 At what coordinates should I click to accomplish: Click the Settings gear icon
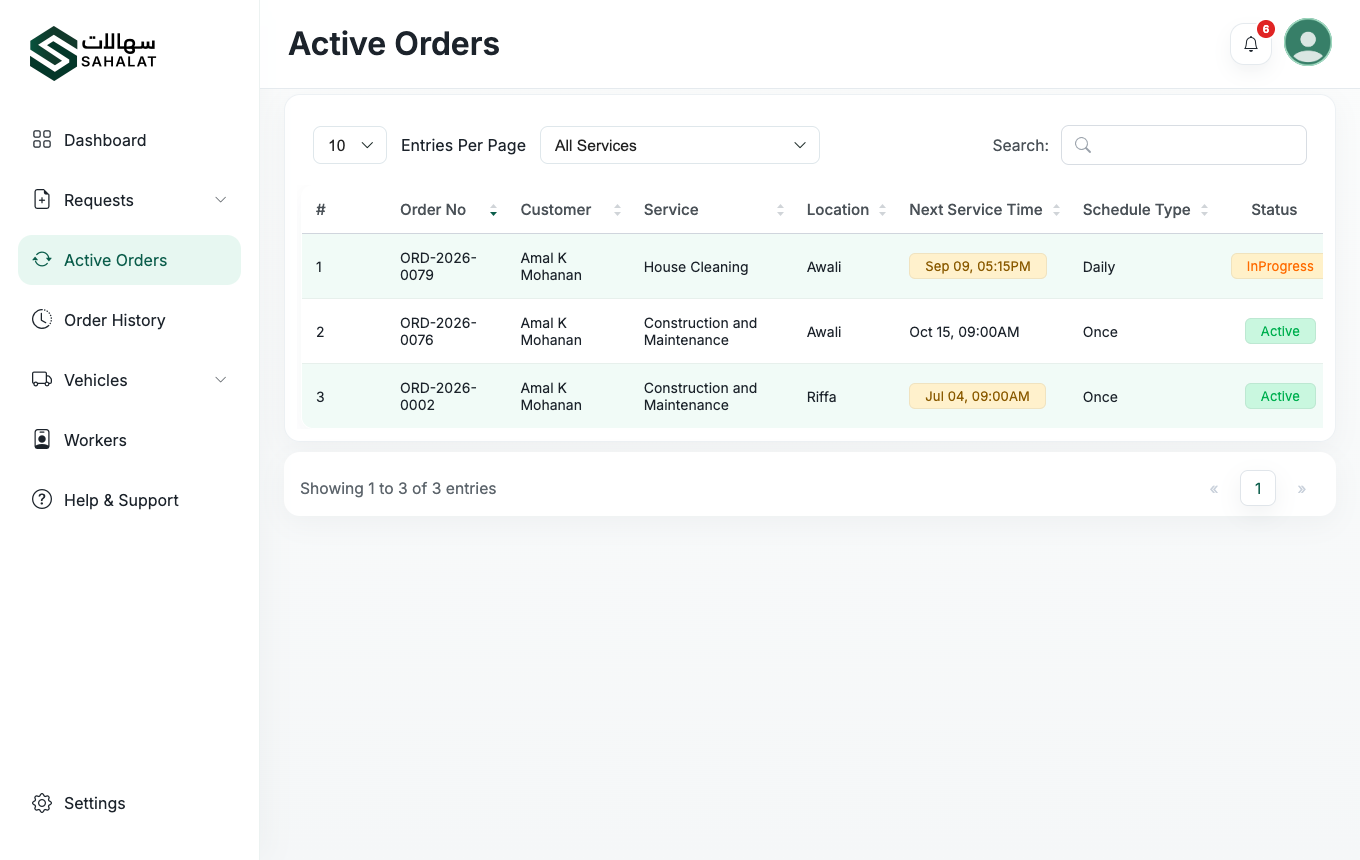click(42, 803)
